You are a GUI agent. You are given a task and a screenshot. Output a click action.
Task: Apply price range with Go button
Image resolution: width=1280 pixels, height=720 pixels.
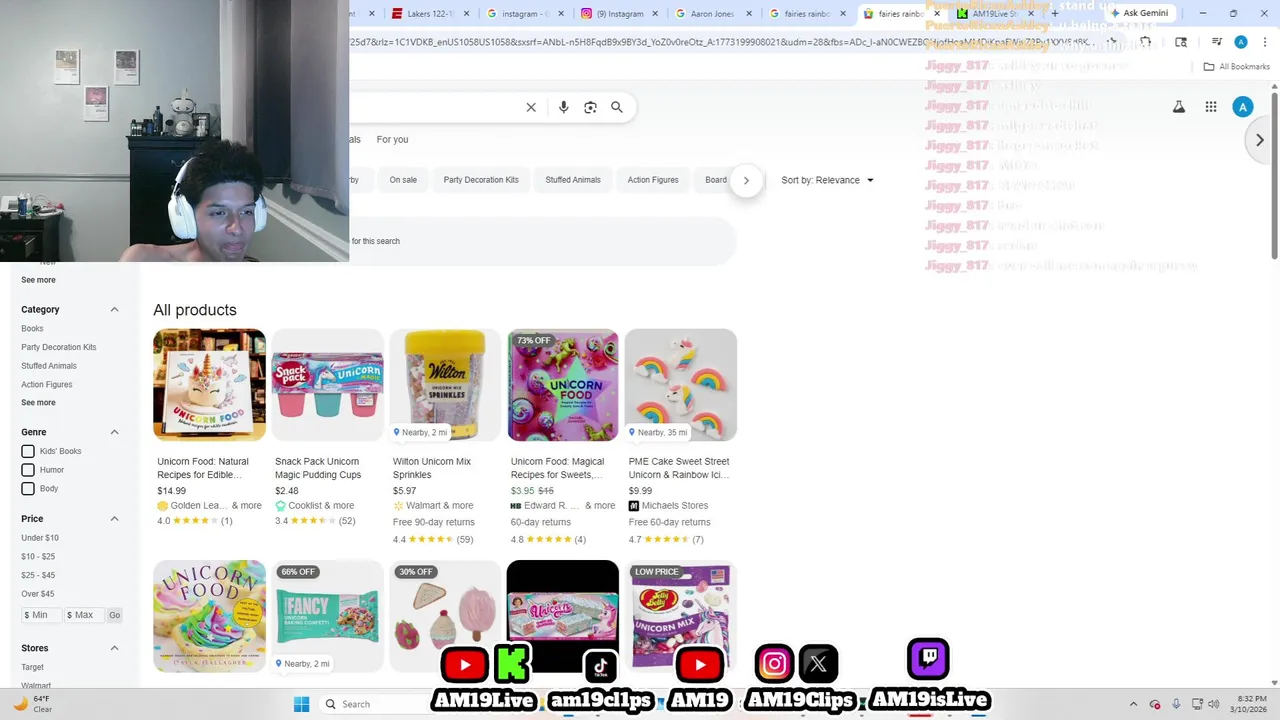[x=114, y=615]
